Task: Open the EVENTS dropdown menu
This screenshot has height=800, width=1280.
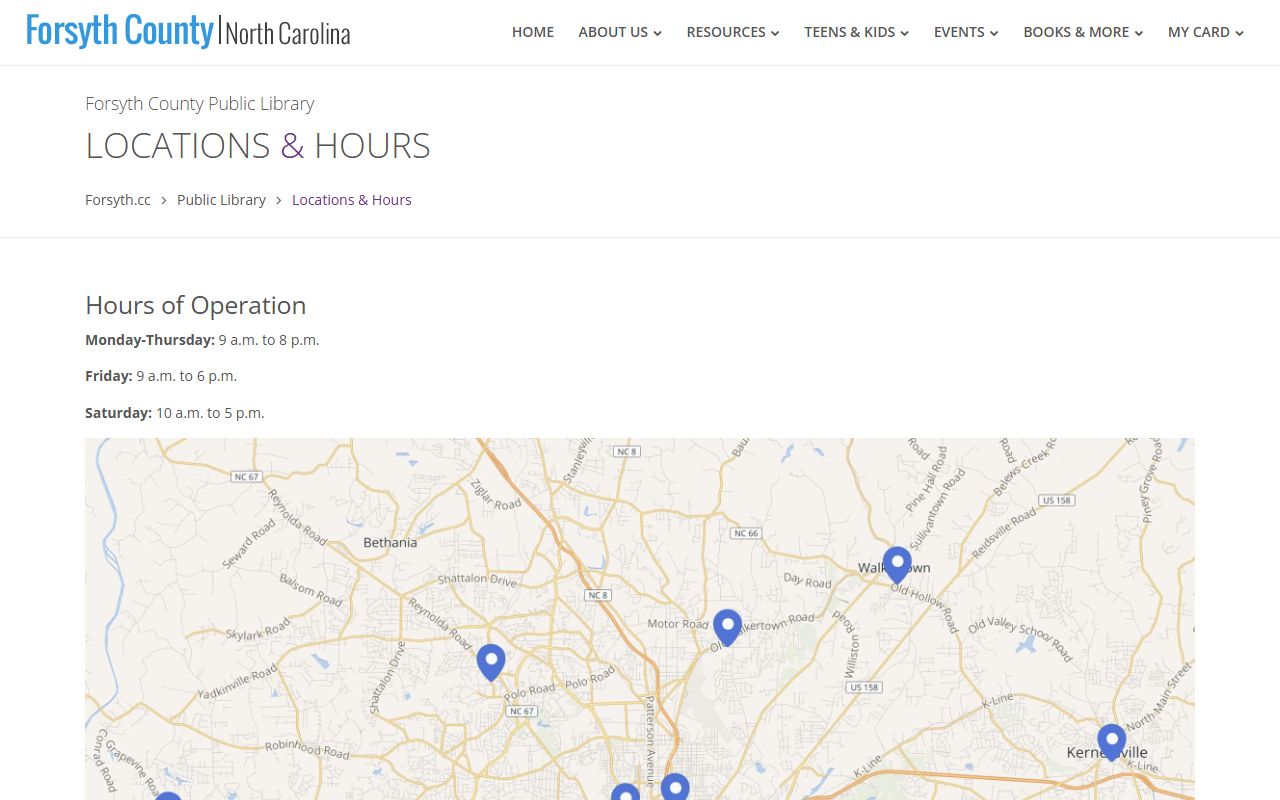Action: (966, 32)
